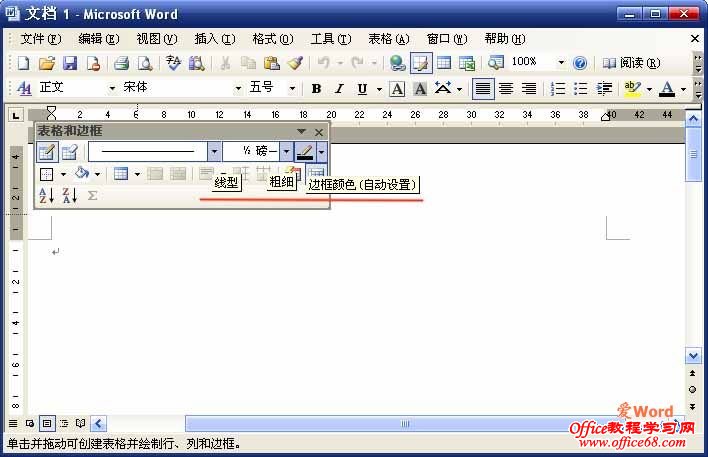This screenshot has height=457, width=708.
Task: Open the zoom 100% dropdown
Action: (561, 63)
